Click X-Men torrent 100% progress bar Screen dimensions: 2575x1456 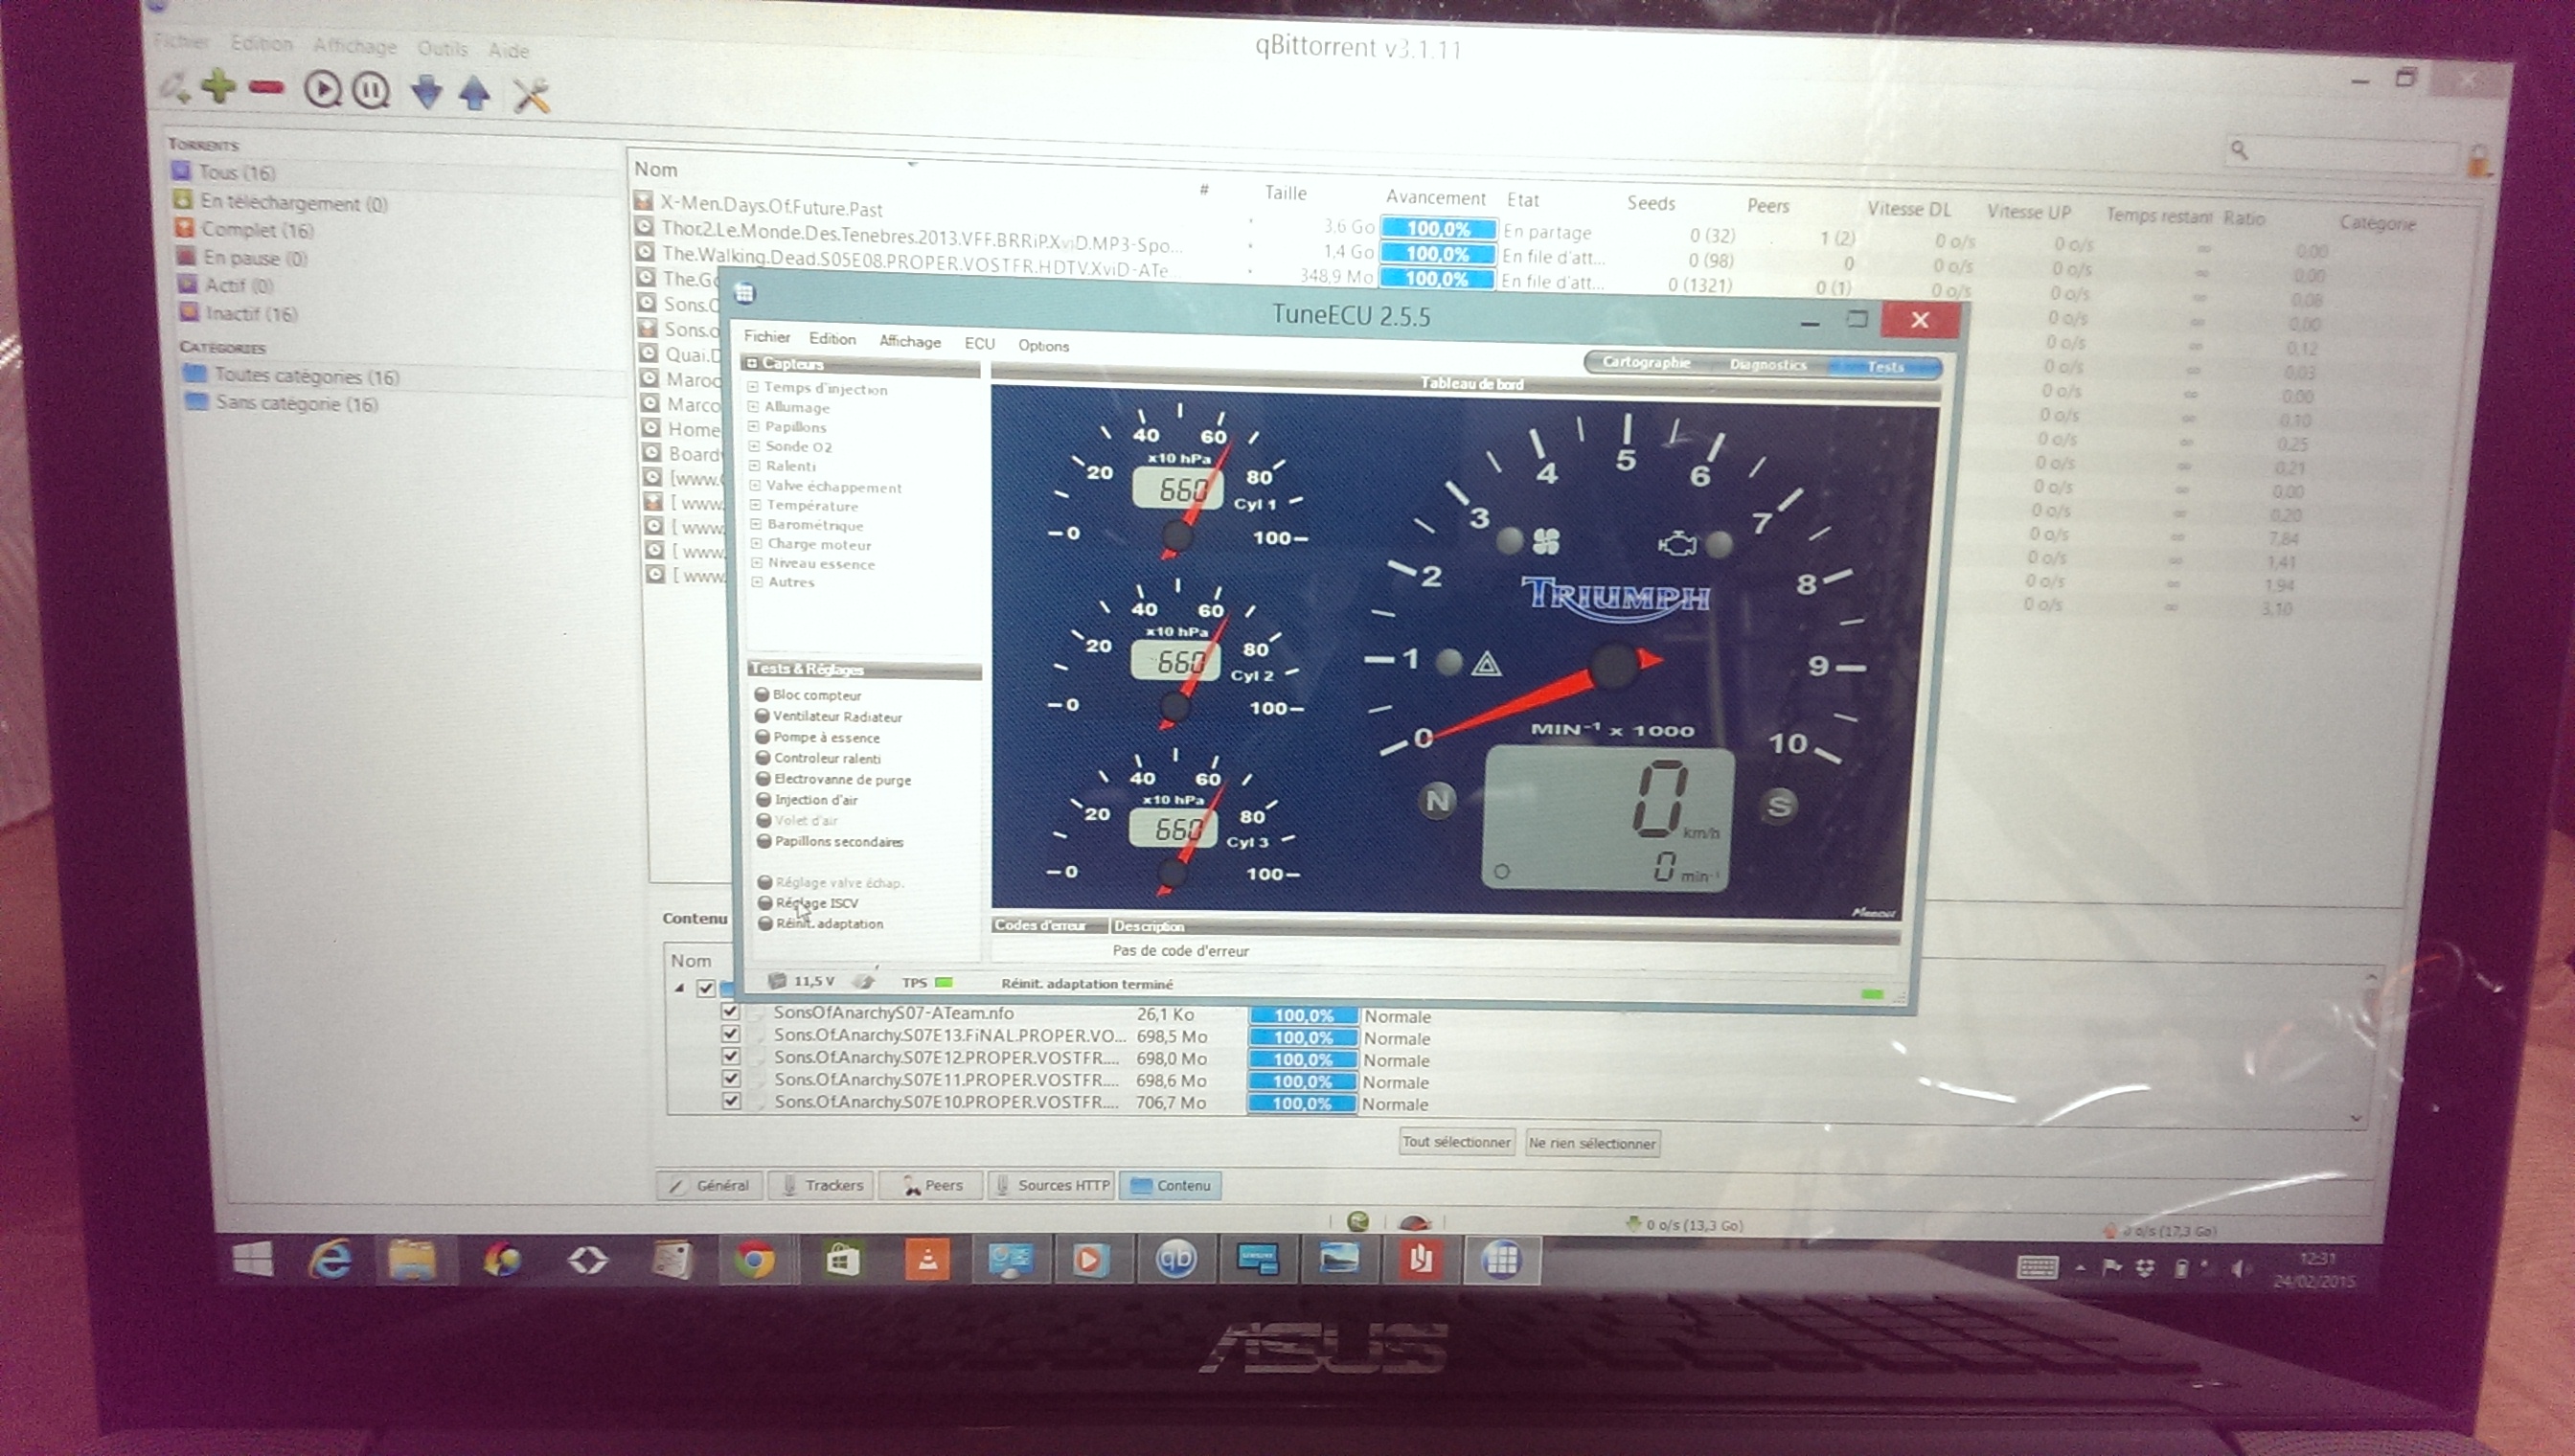pyautogui.click(x=1438, y=228)
